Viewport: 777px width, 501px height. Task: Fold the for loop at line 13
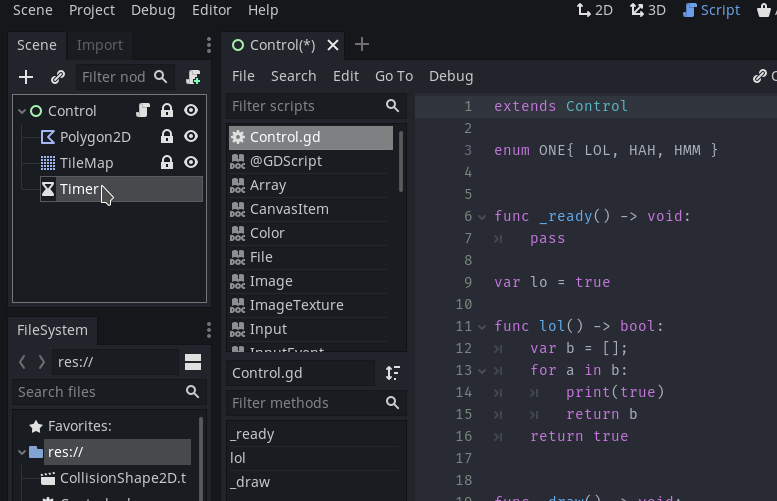click(x=482, y=371)
